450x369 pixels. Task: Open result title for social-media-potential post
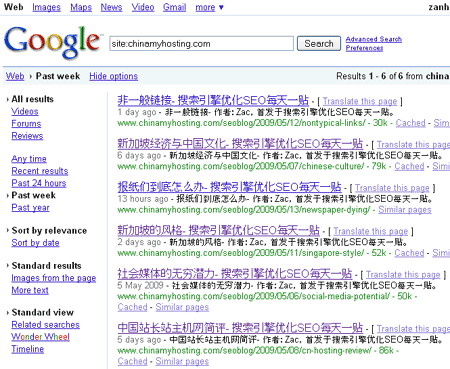[235, 273]
